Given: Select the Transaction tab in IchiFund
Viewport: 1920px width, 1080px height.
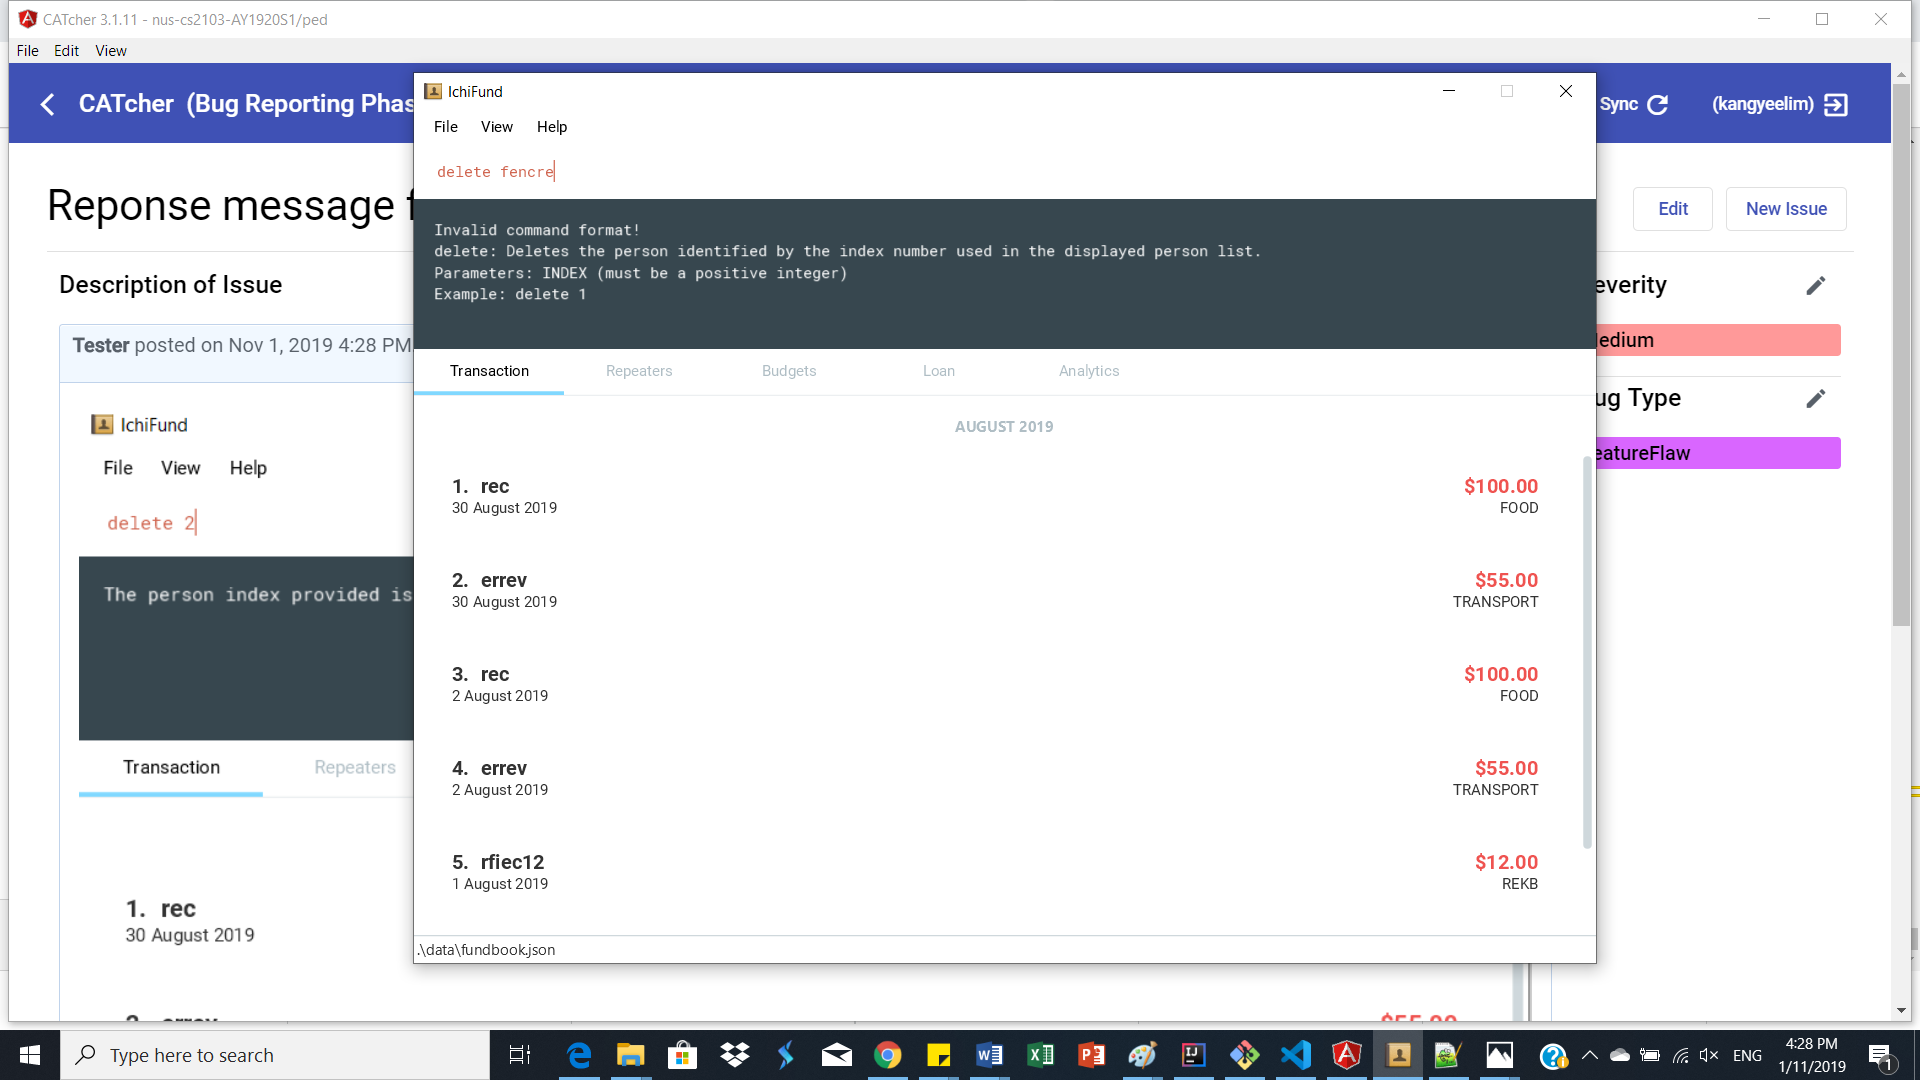Looking at the screenshot, I should 489,371.
